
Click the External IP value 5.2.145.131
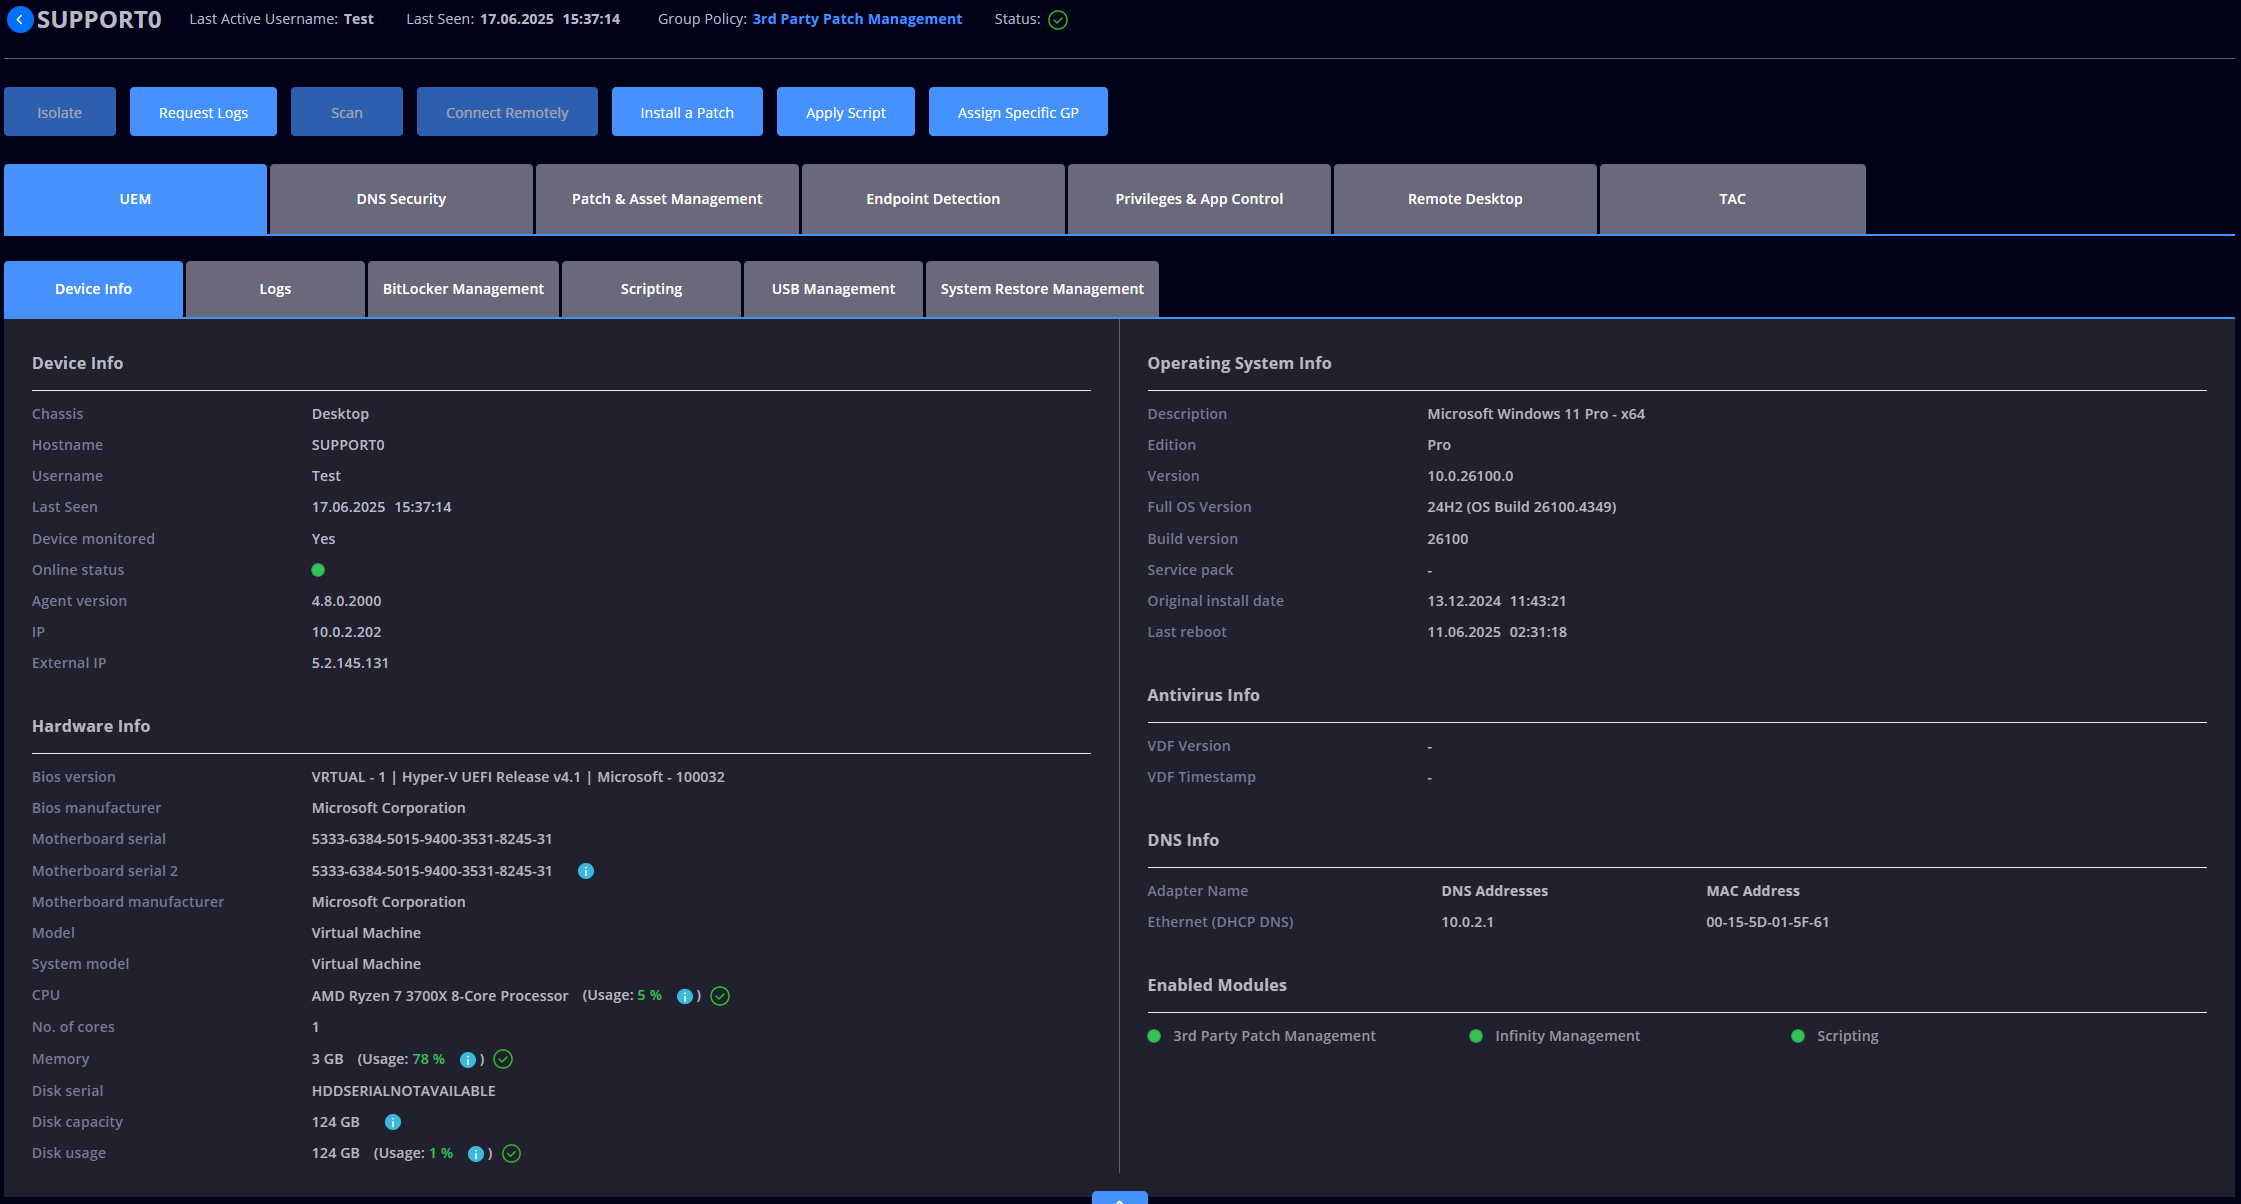[x=350, y=663]
